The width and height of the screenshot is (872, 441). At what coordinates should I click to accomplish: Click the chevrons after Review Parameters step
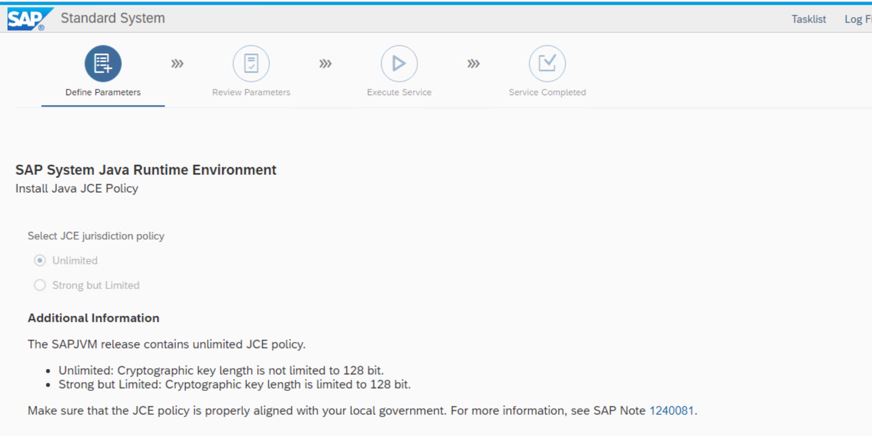click(325, 63)
